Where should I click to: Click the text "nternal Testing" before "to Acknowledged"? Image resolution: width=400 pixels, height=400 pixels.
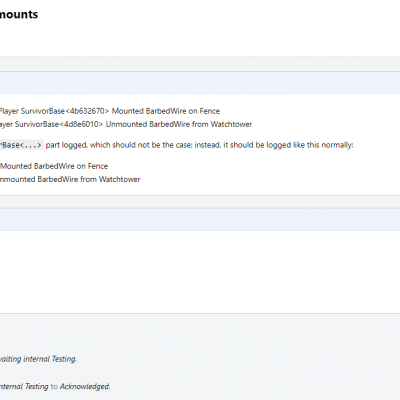(24, 386)
